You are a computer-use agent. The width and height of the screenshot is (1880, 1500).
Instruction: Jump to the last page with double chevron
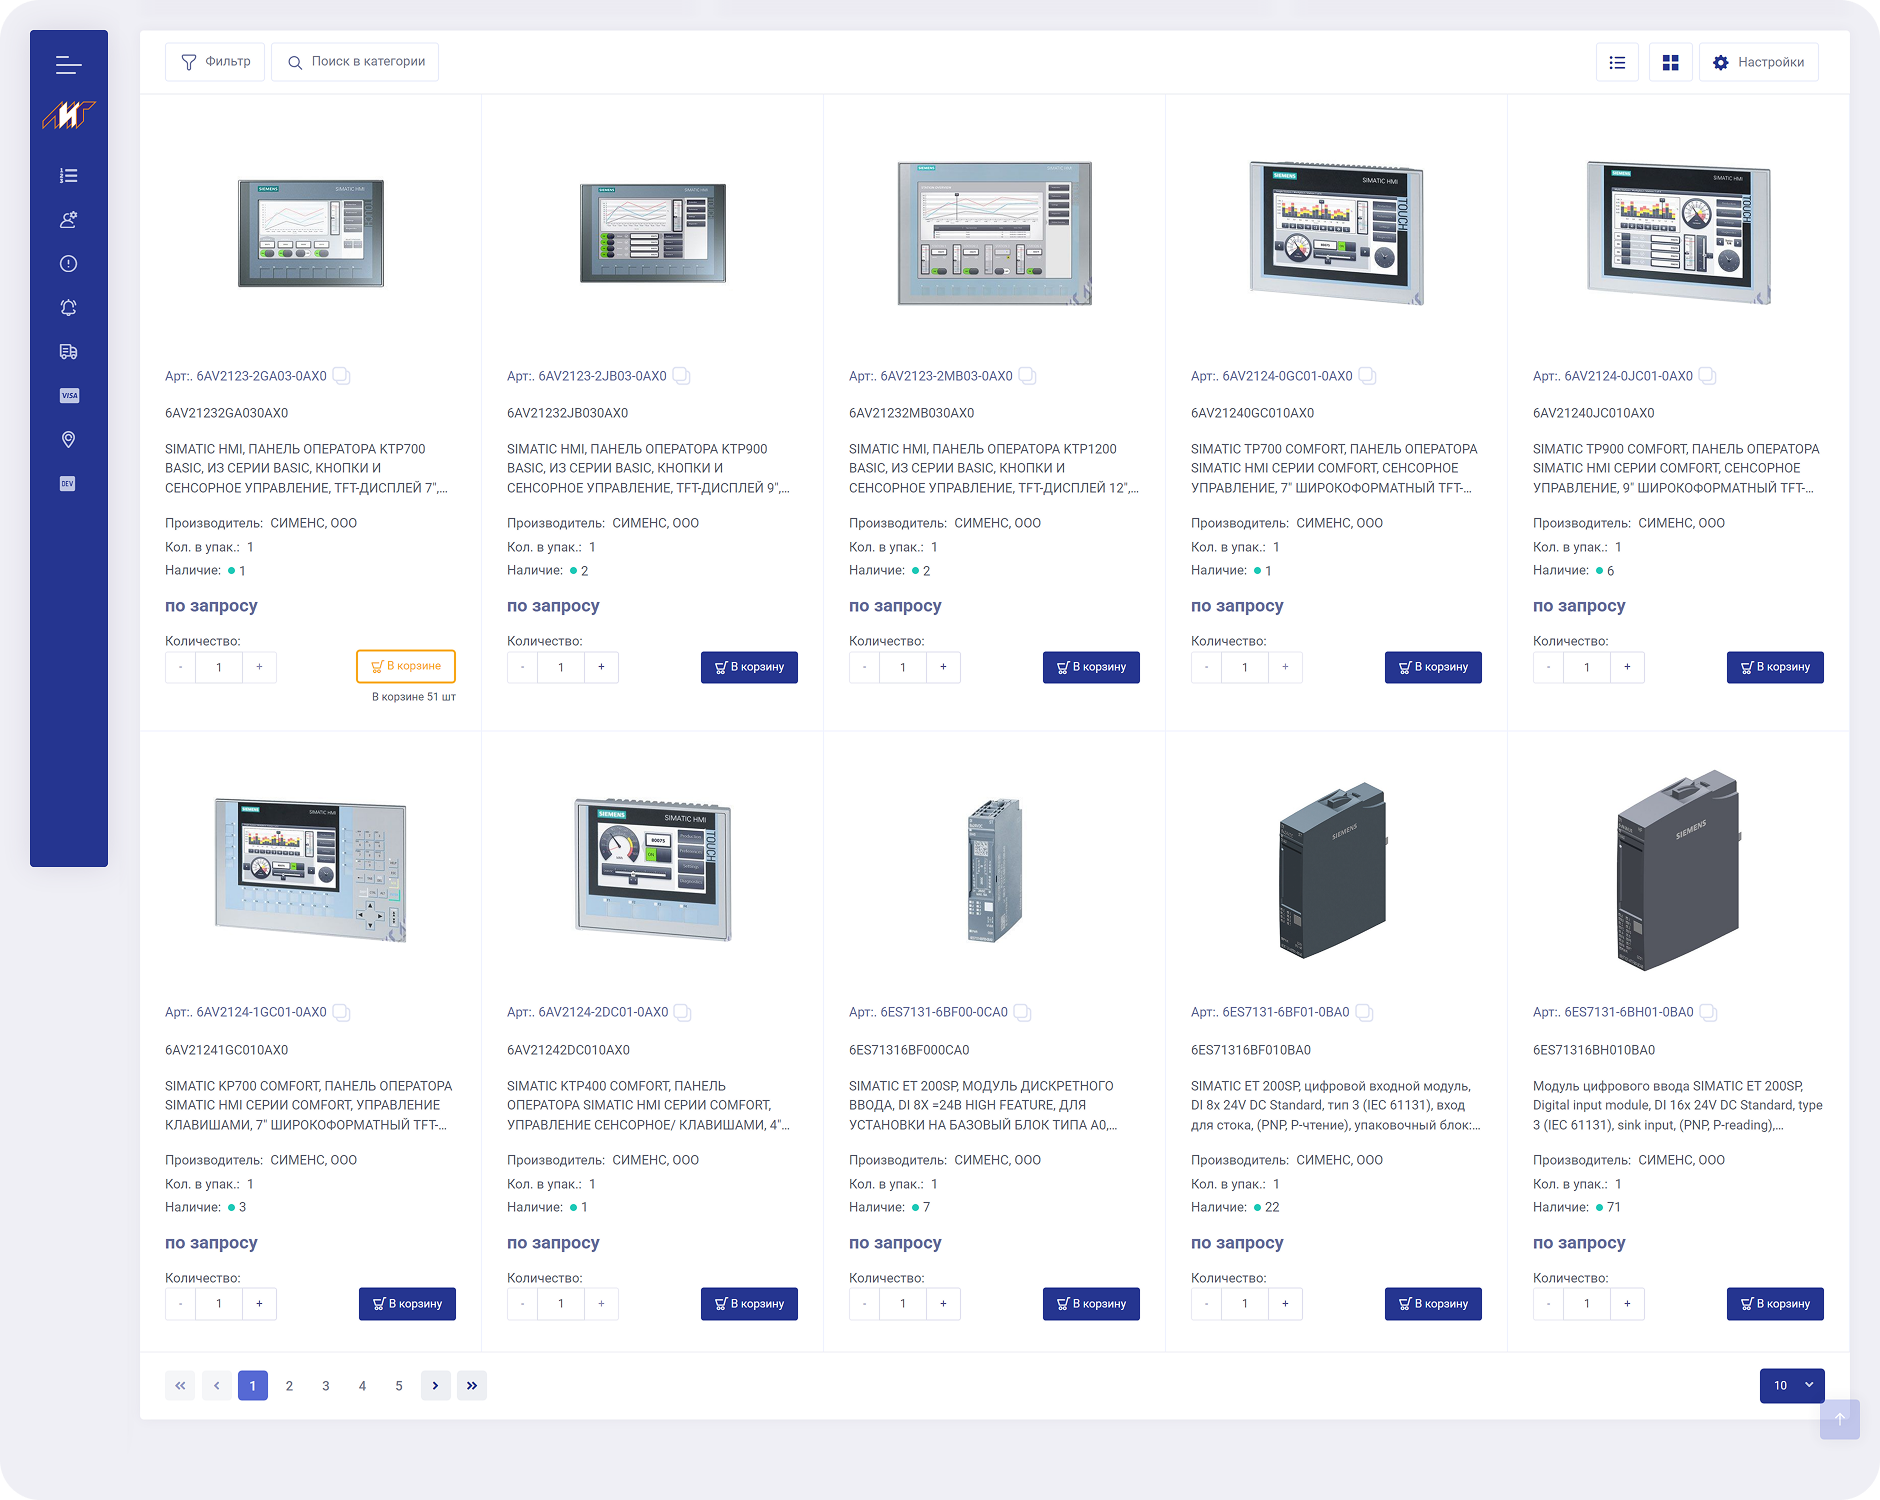pyautogui.click(x=472, y=1385)
